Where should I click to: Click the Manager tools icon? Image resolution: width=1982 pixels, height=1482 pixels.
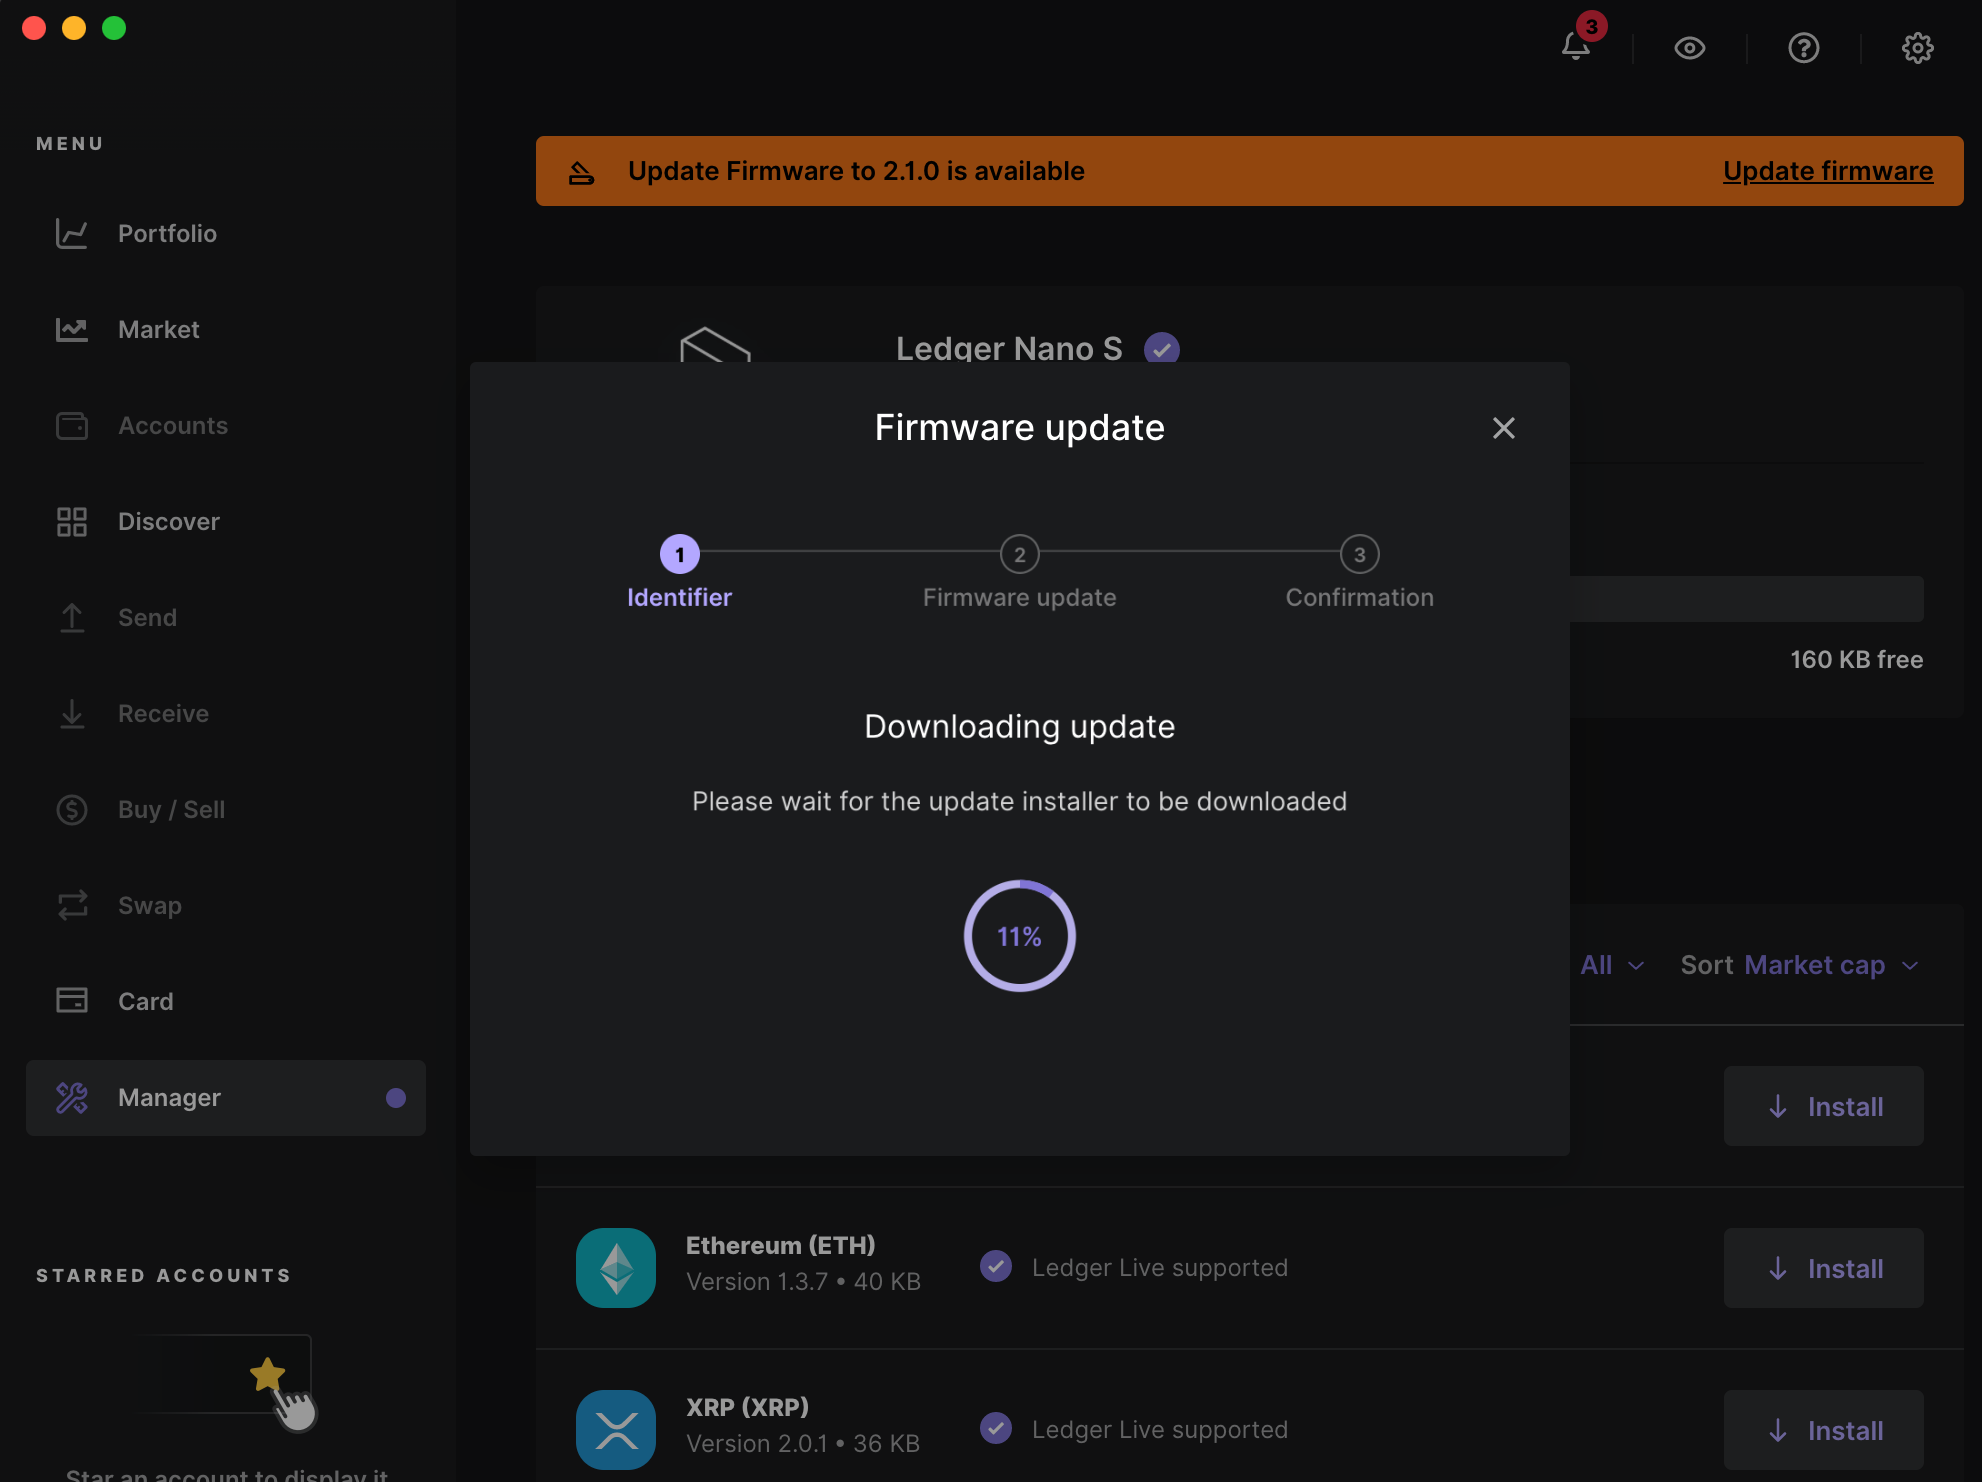point(72,1098)
